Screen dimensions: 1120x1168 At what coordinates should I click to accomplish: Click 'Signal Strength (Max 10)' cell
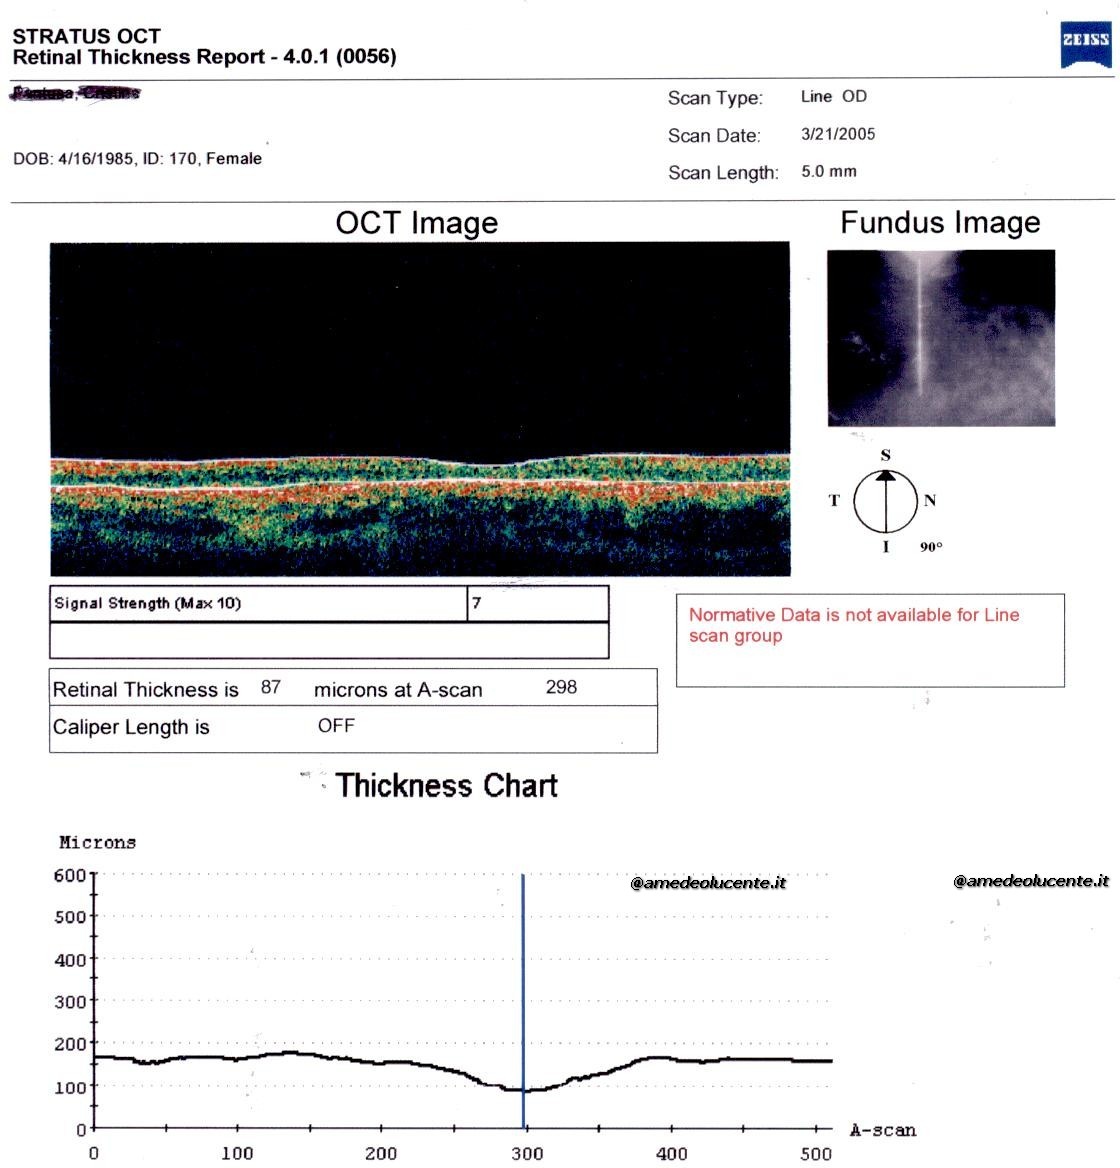pos(258,603)
